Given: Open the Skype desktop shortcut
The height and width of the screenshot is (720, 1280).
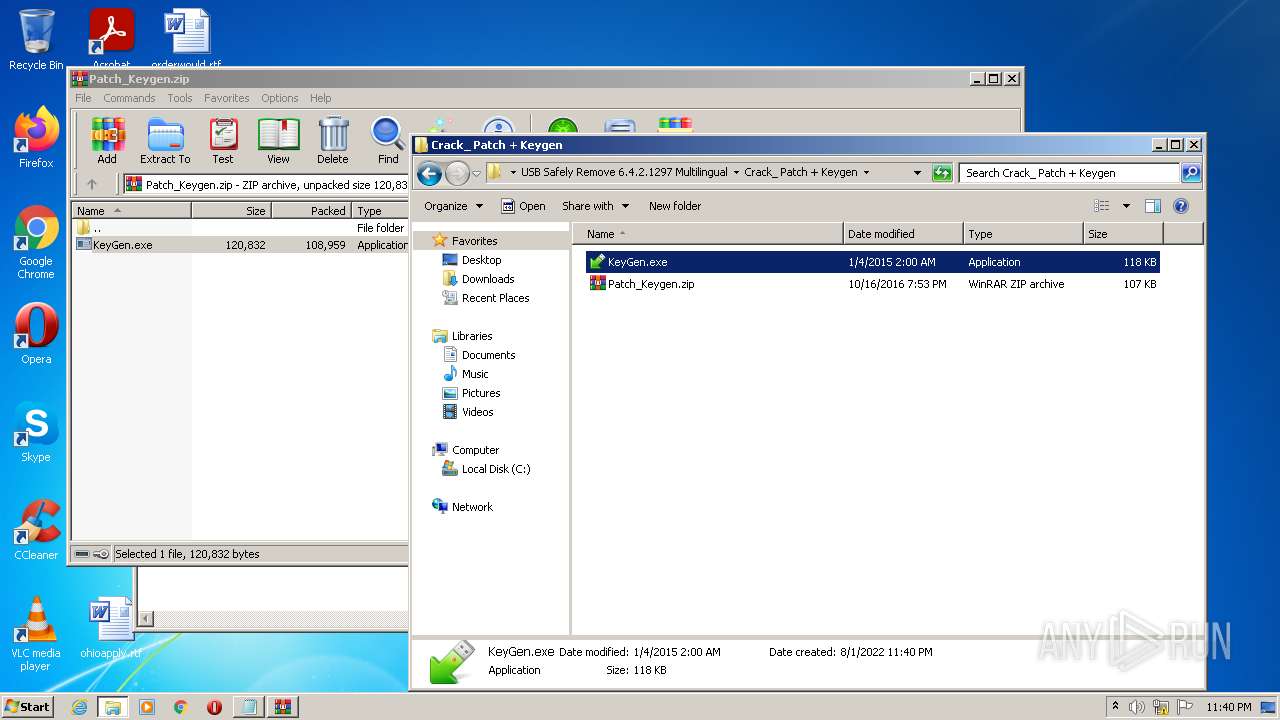Looking at the screenshot, I should (x=36, y=432).
